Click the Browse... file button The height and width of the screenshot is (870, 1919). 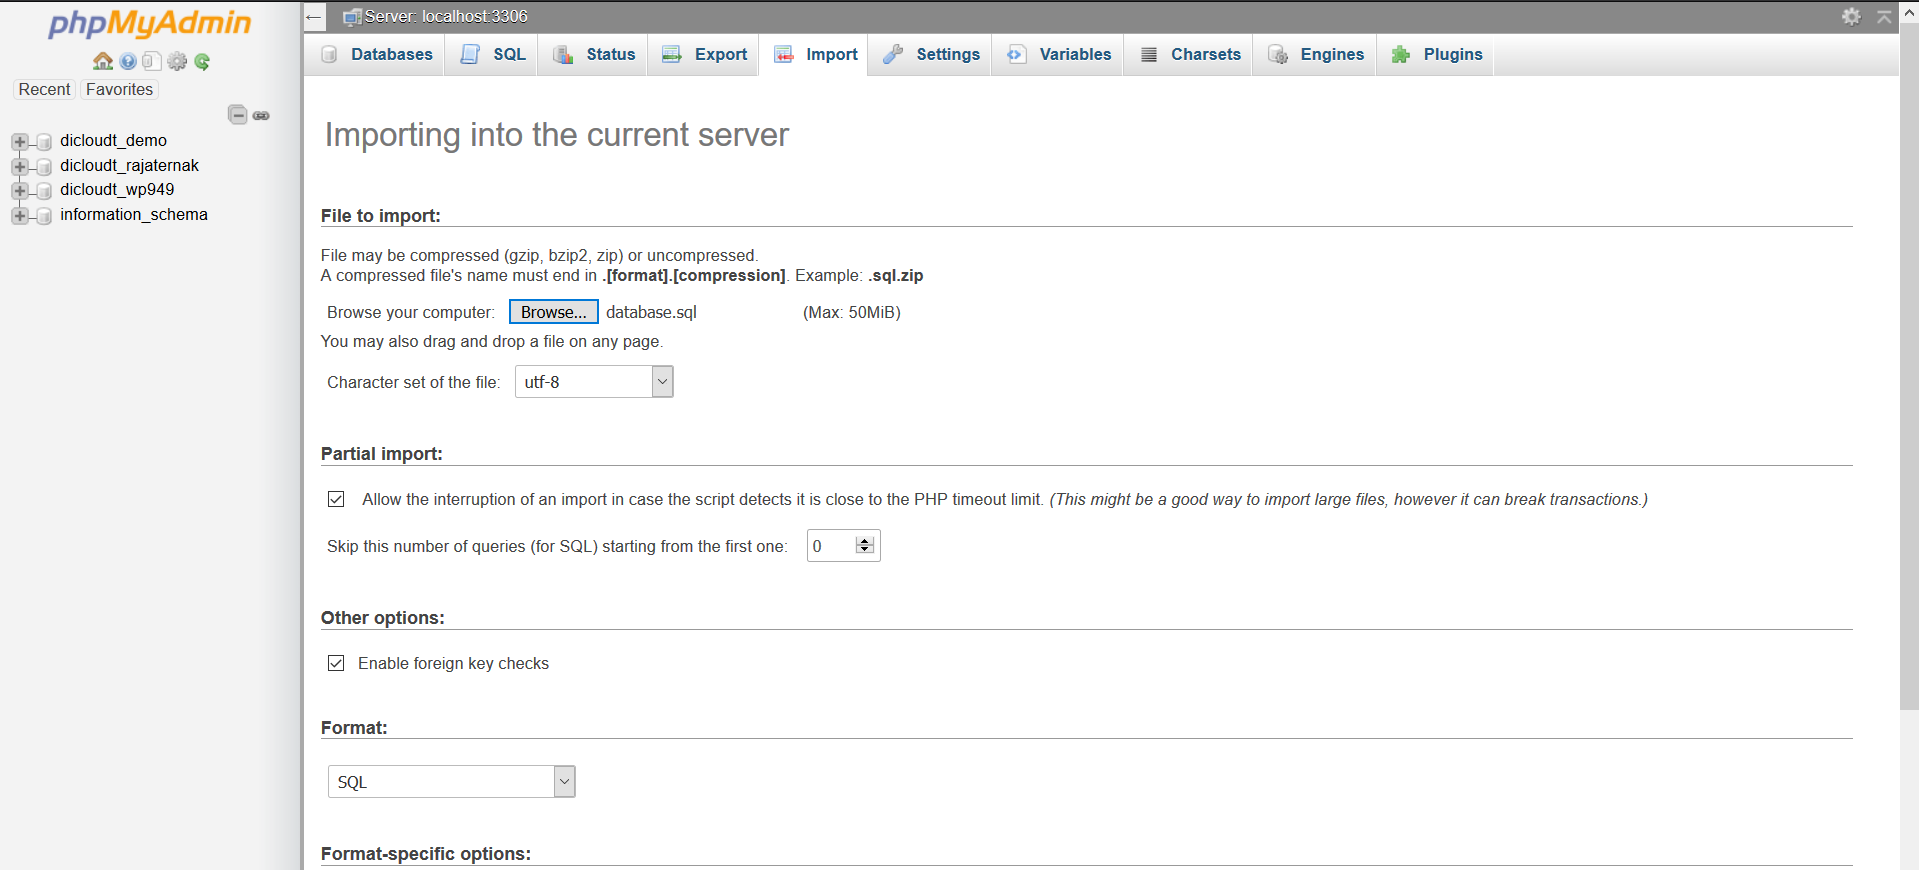[553, 312]
